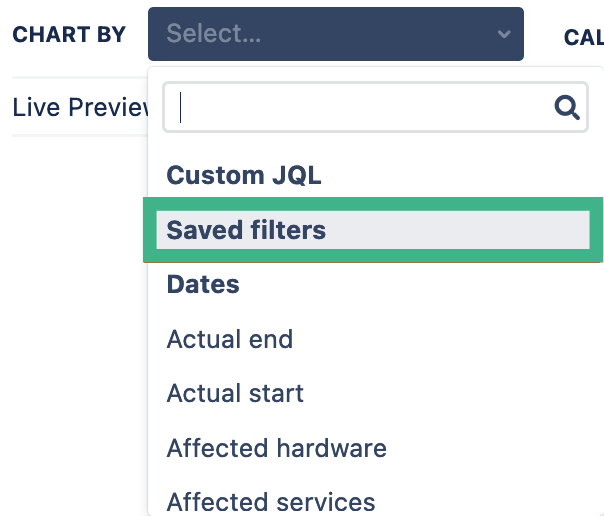The image size is (604, 516).
Task: Click the chevron arrow in Chart By
Action: pyautogui.click(x=503, y=35)
